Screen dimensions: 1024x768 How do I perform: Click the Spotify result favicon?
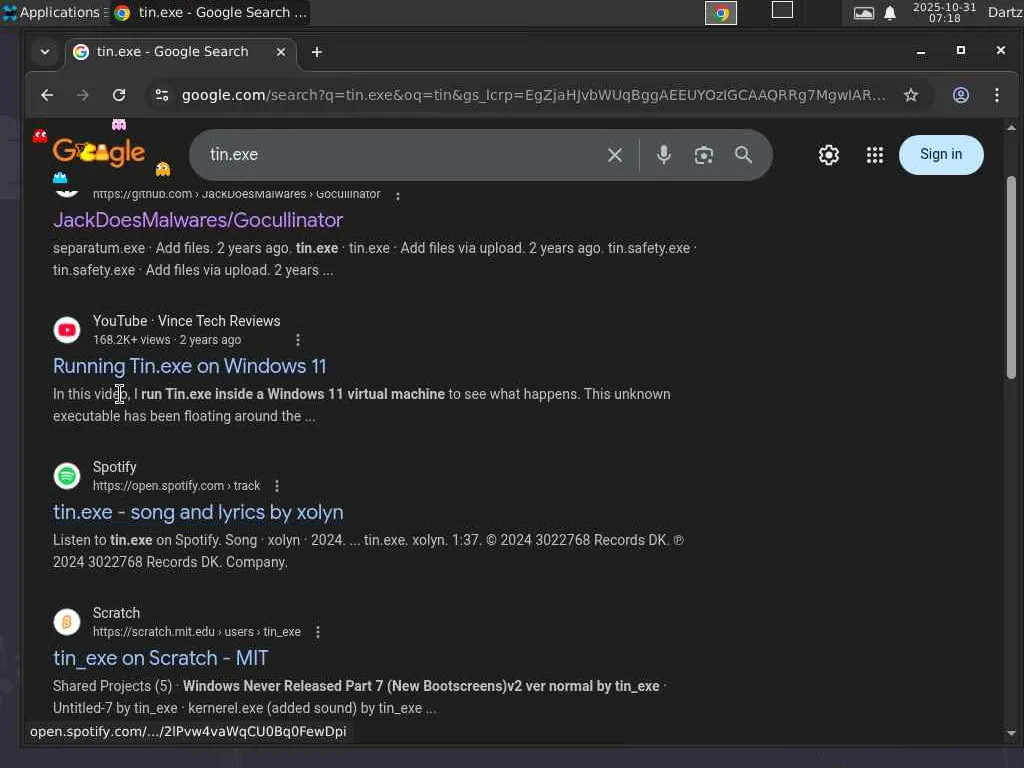point(67,476)
